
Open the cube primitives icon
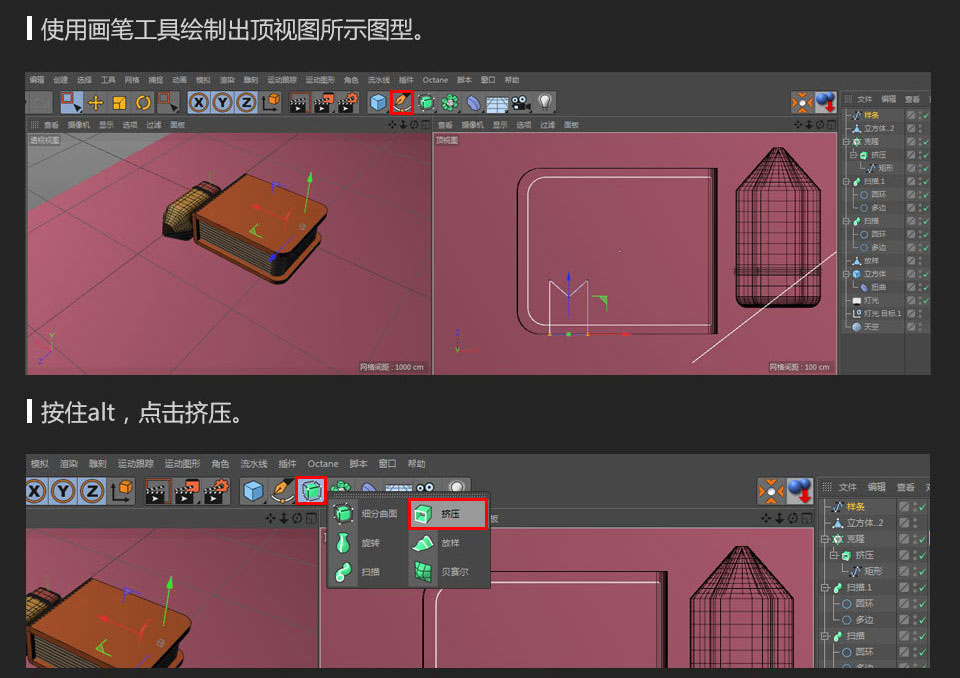377,101
